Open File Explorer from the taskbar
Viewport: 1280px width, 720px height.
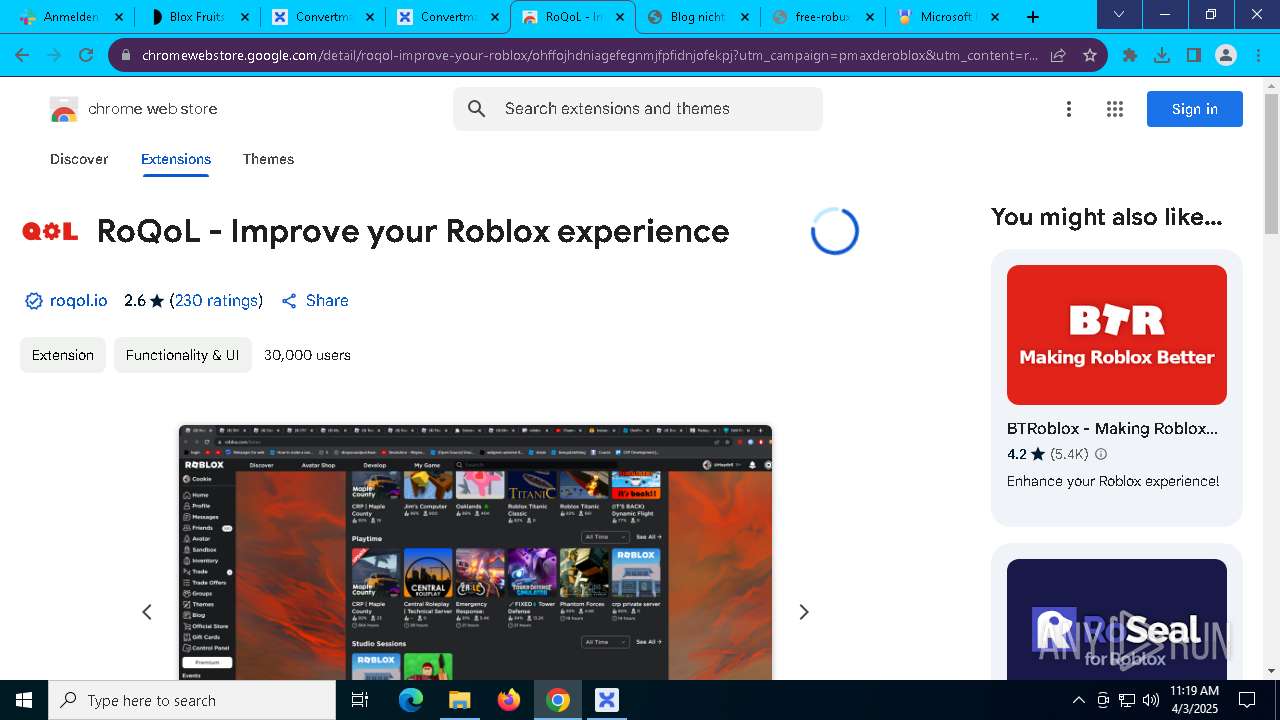[460, 700]
